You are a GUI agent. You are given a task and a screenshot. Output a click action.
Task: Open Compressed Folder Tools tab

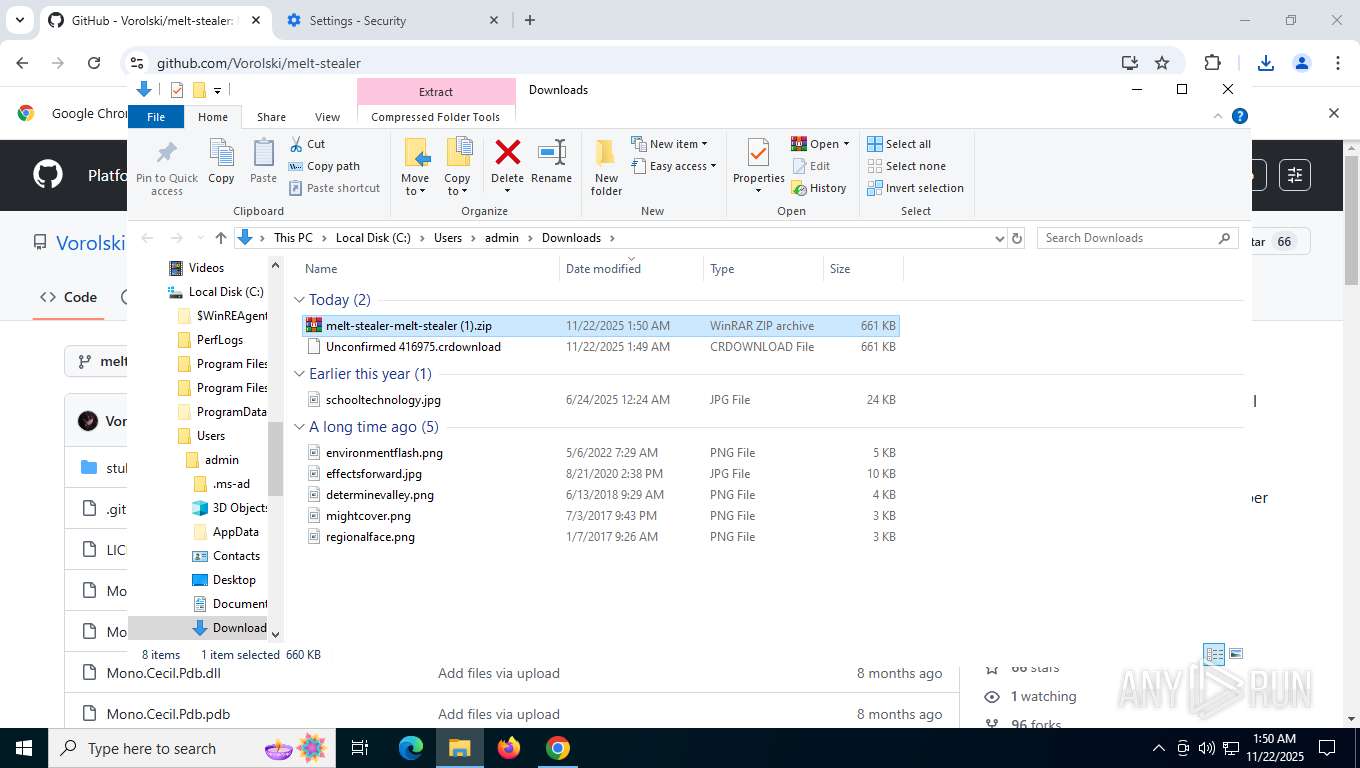coord(435,117)
